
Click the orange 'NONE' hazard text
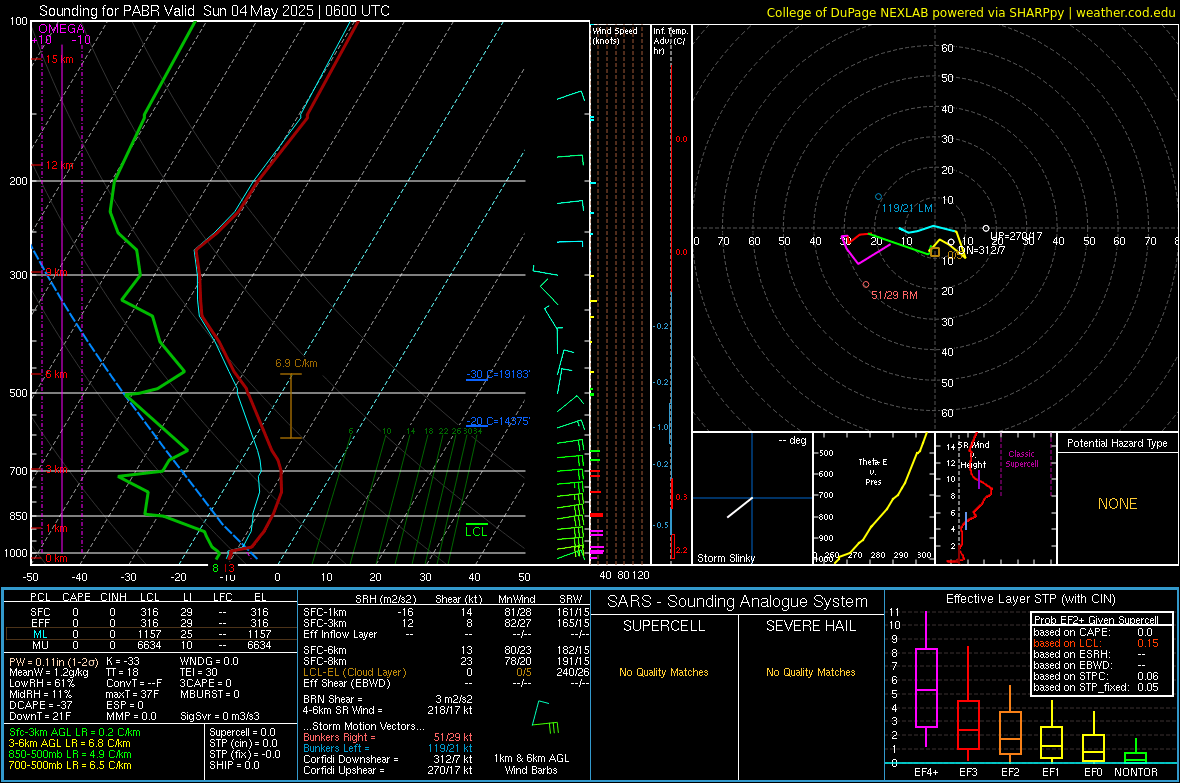click(x=1118, y=504)
